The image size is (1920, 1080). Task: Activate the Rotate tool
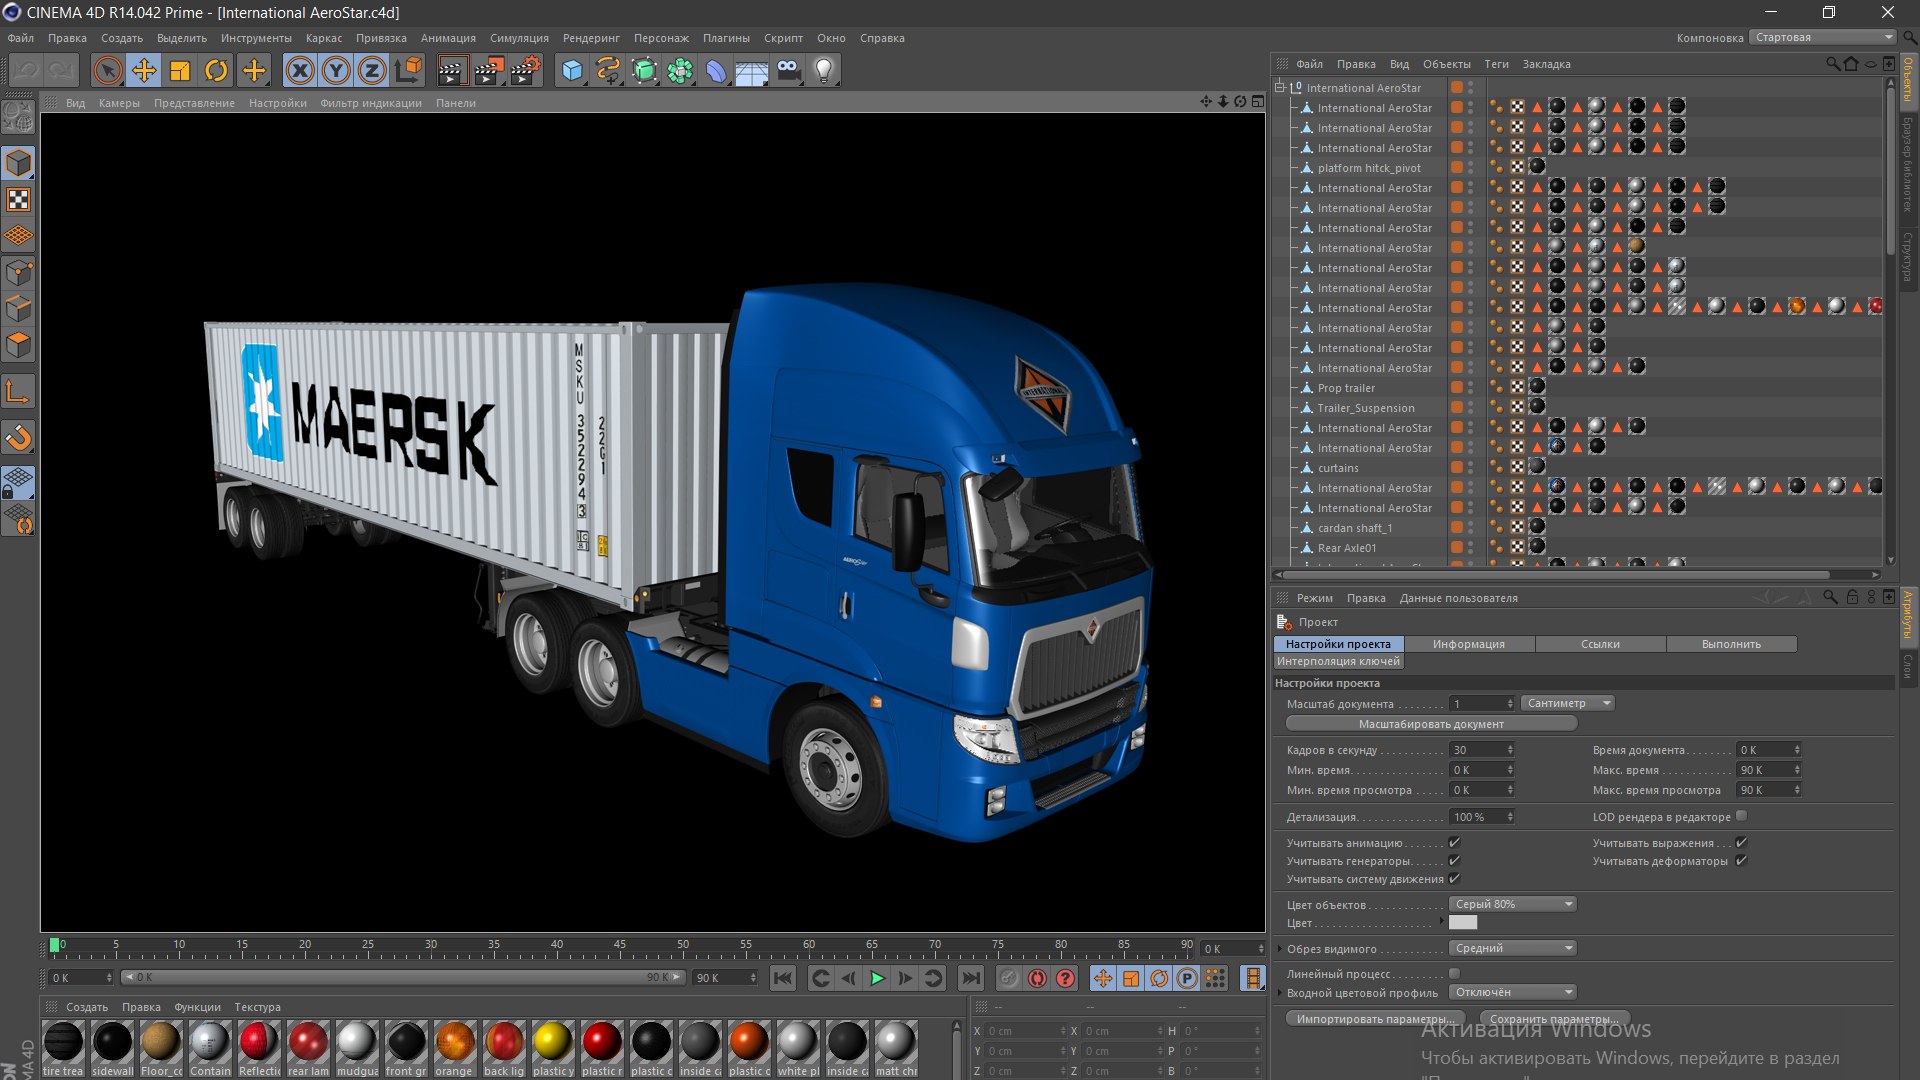point(216,71)
